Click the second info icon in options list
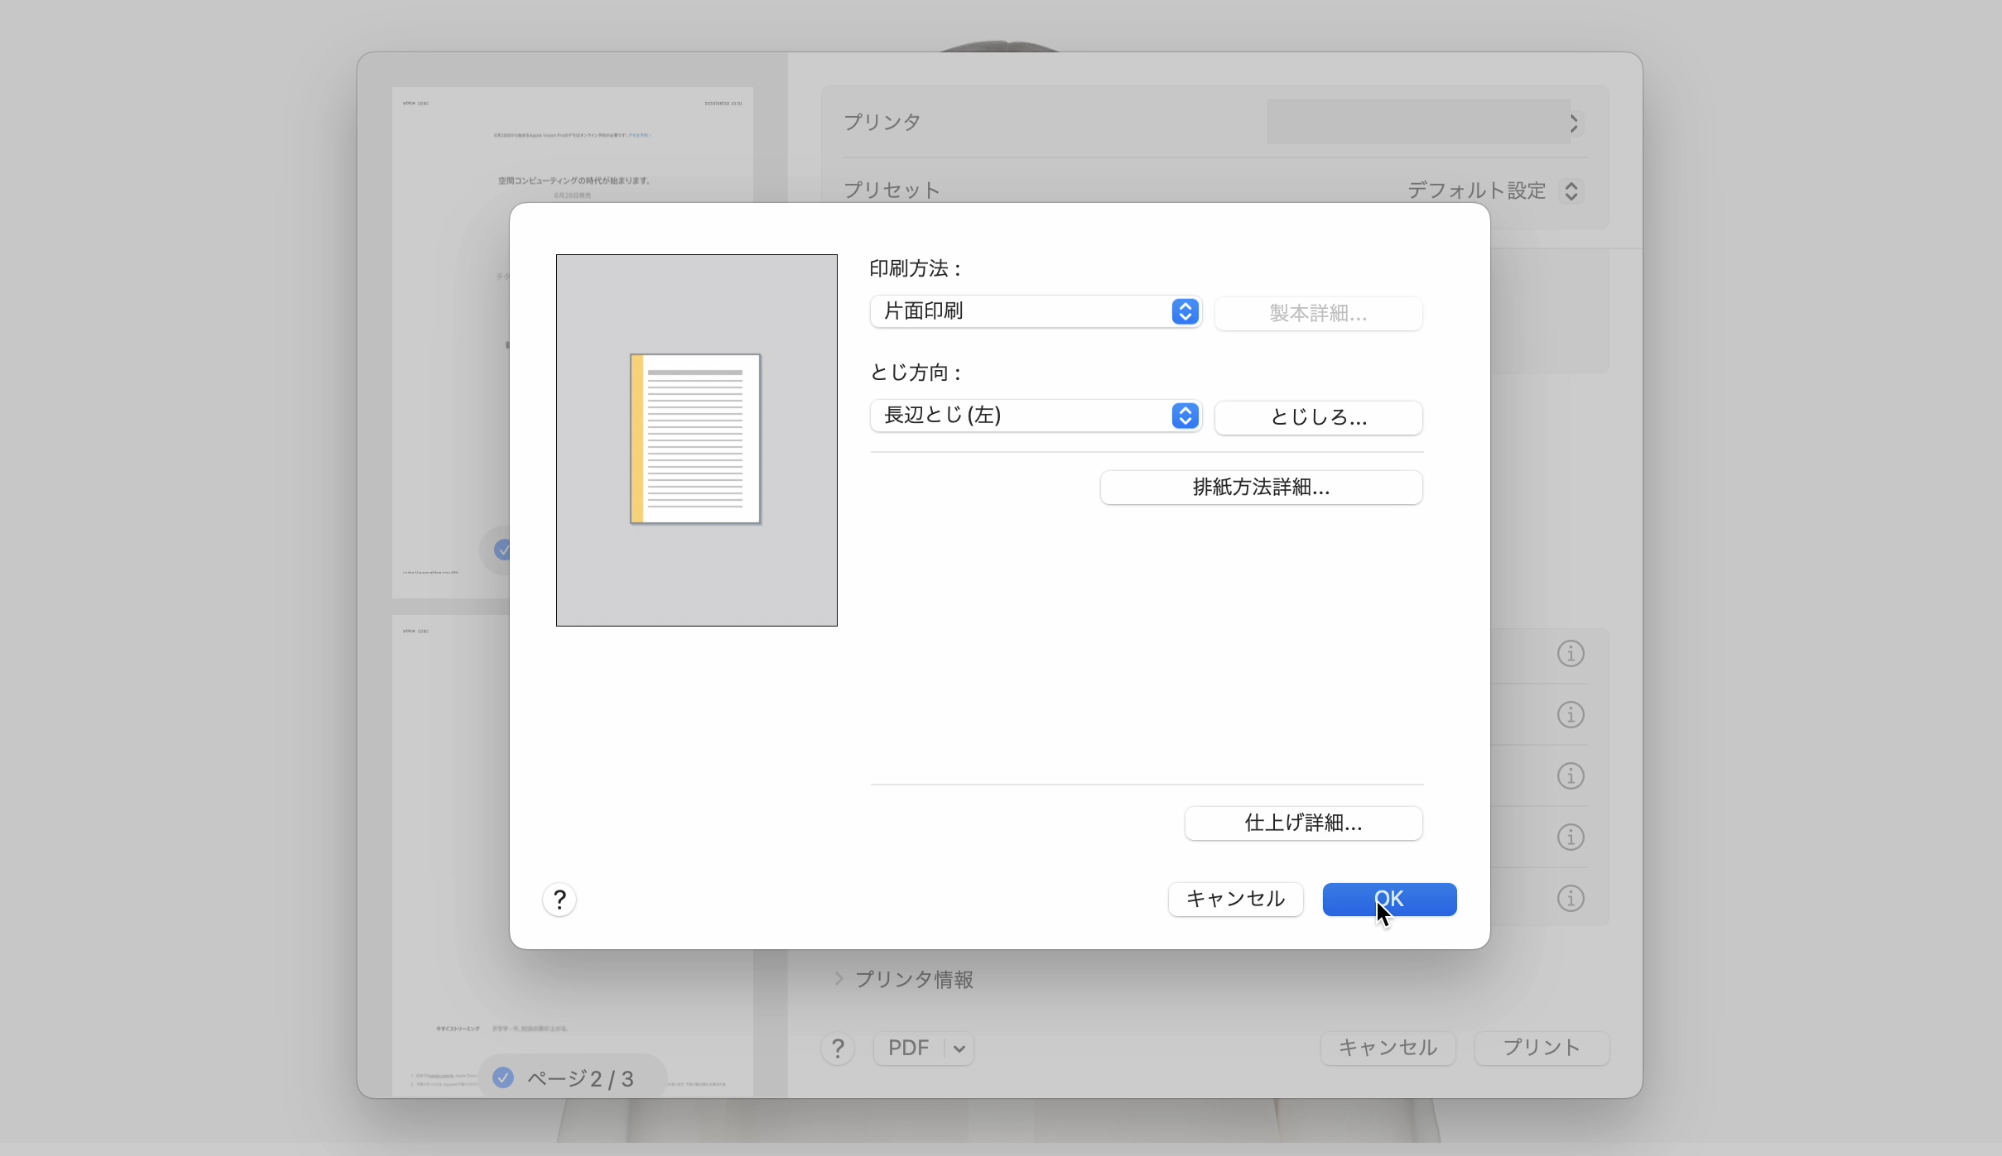 coord(1571,715)
